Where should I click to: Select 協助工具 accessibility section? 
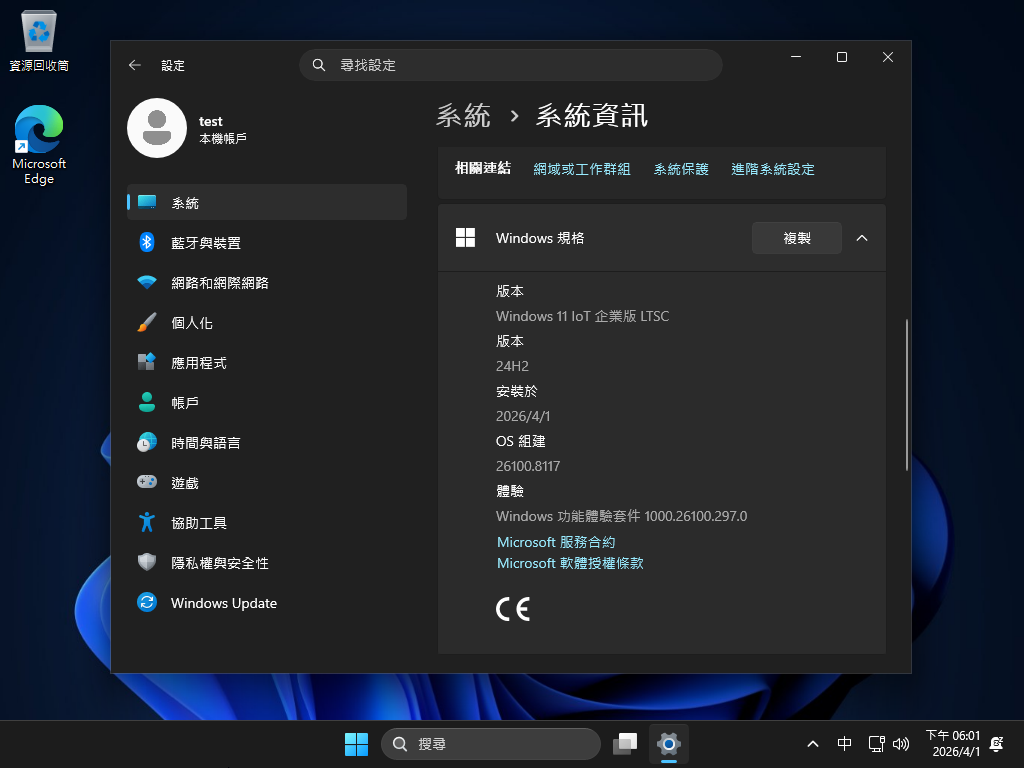(198, 523)
